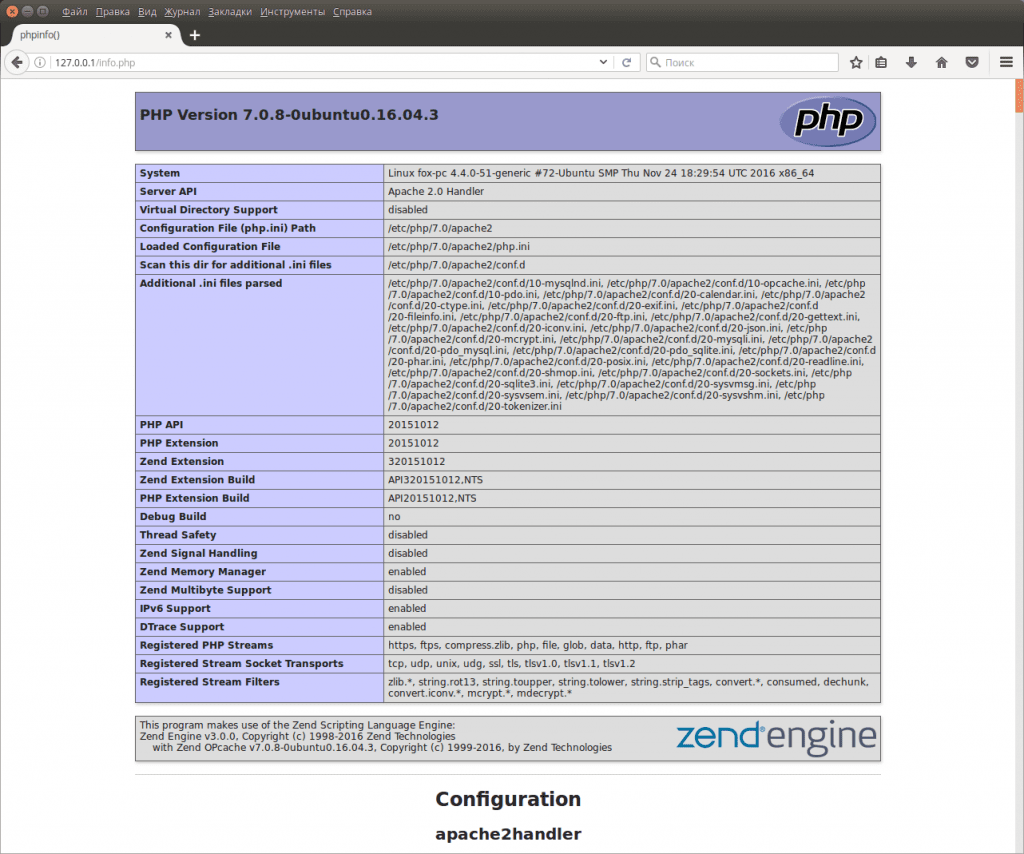Open the search engine magnifier dropdown
Screen dimensions: 1024x854
tap(656, 62)
